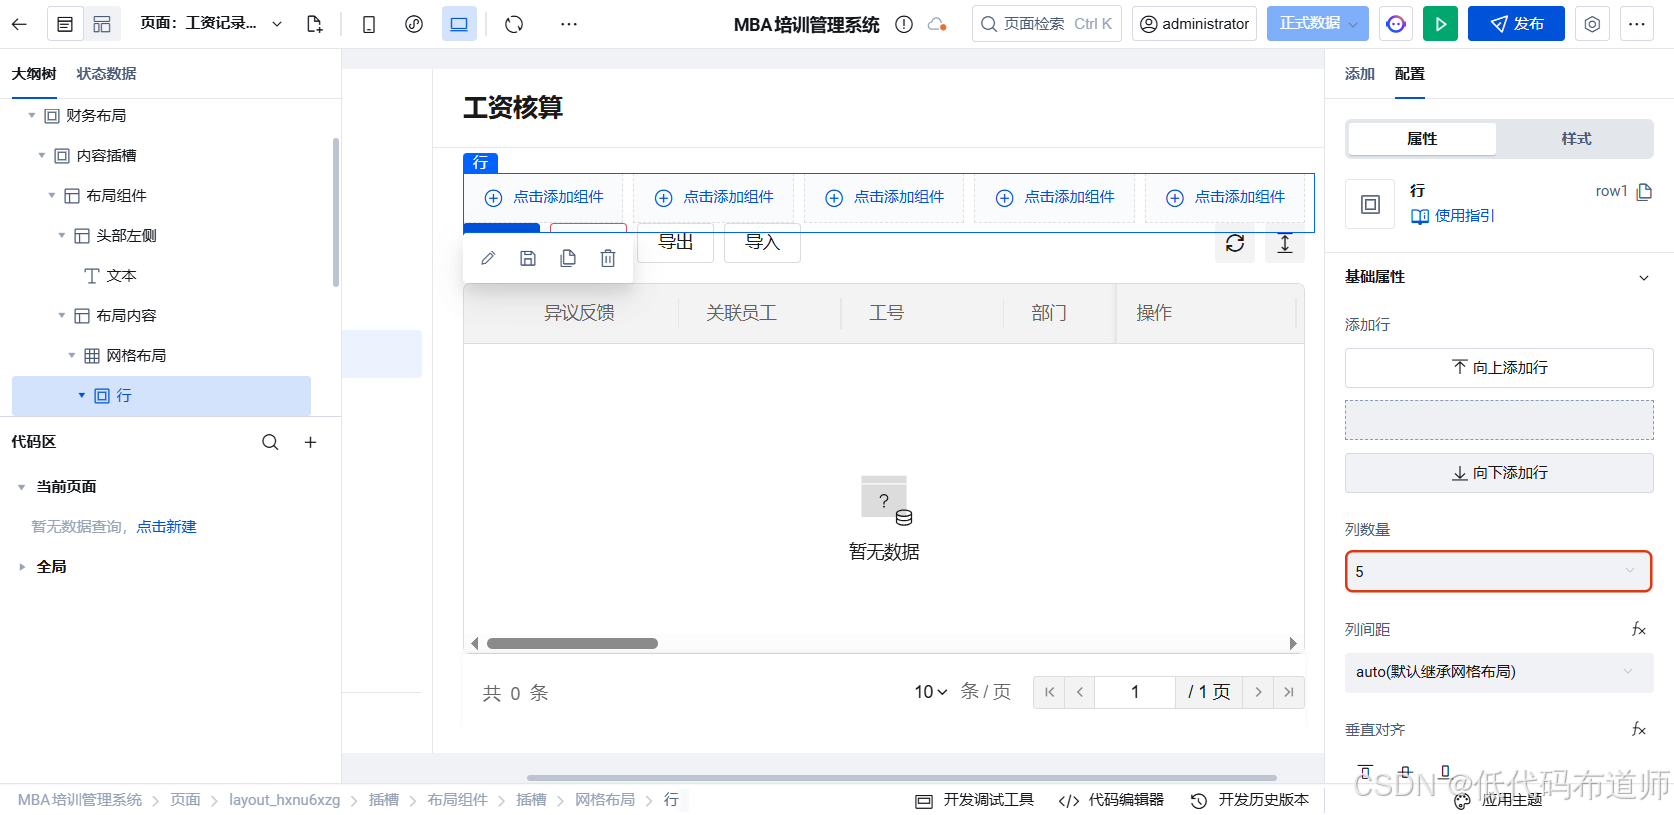Viewport: 1674px width, 815px height.
Task: Add new item in 代码区 with plus icon
Action: (310, 442)
